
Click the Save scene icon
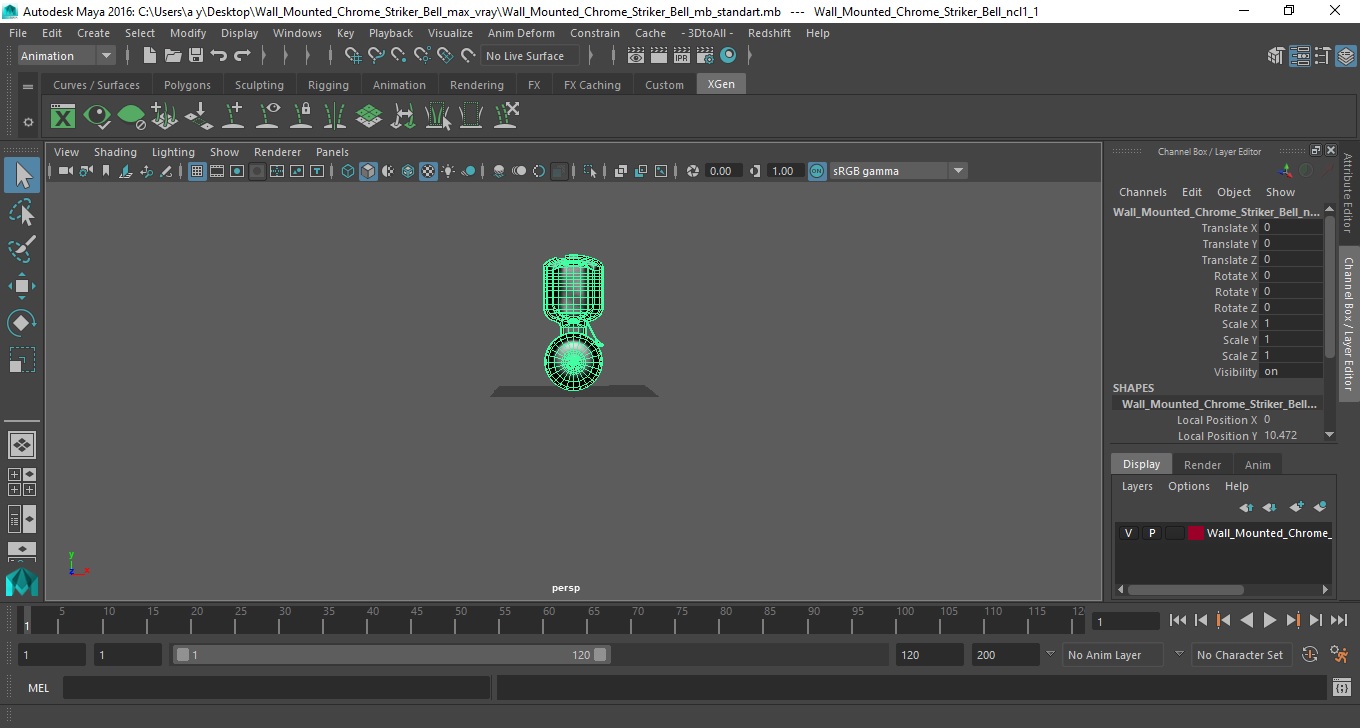[x=196, y=56]
